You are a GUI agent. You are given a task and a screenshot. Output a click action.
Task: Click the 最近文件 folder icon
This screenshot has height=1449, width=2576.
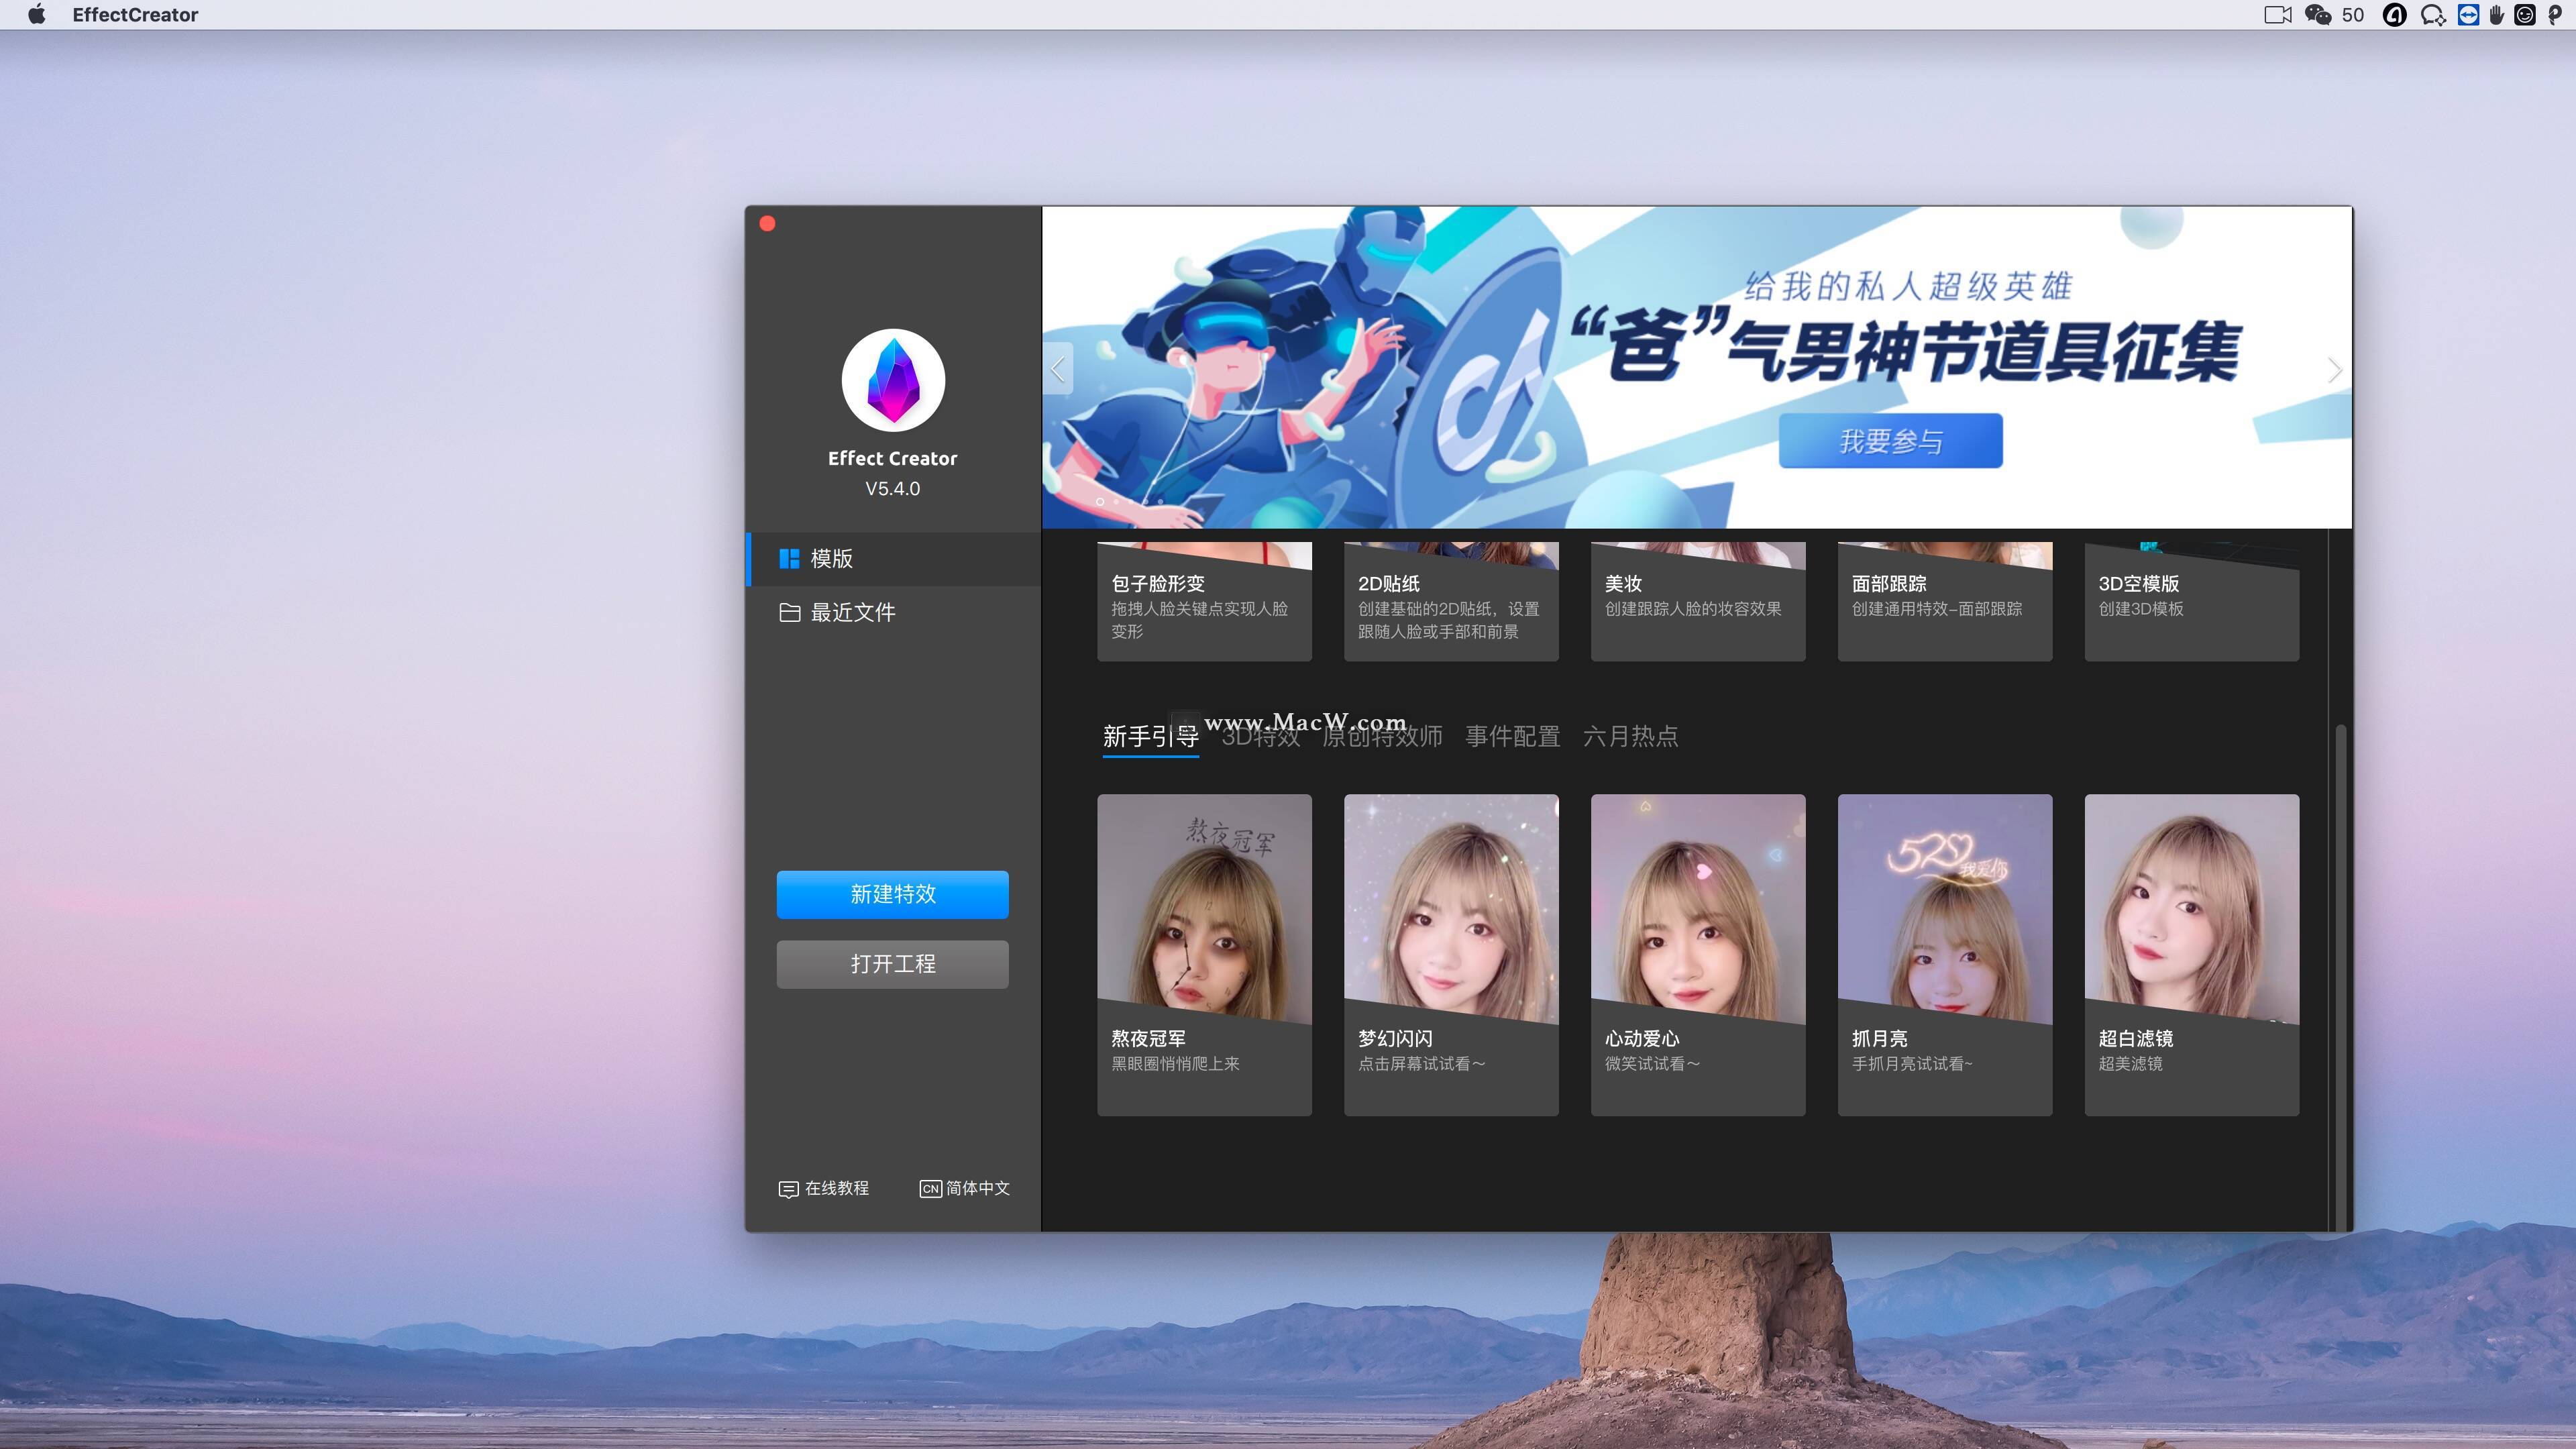789,612
